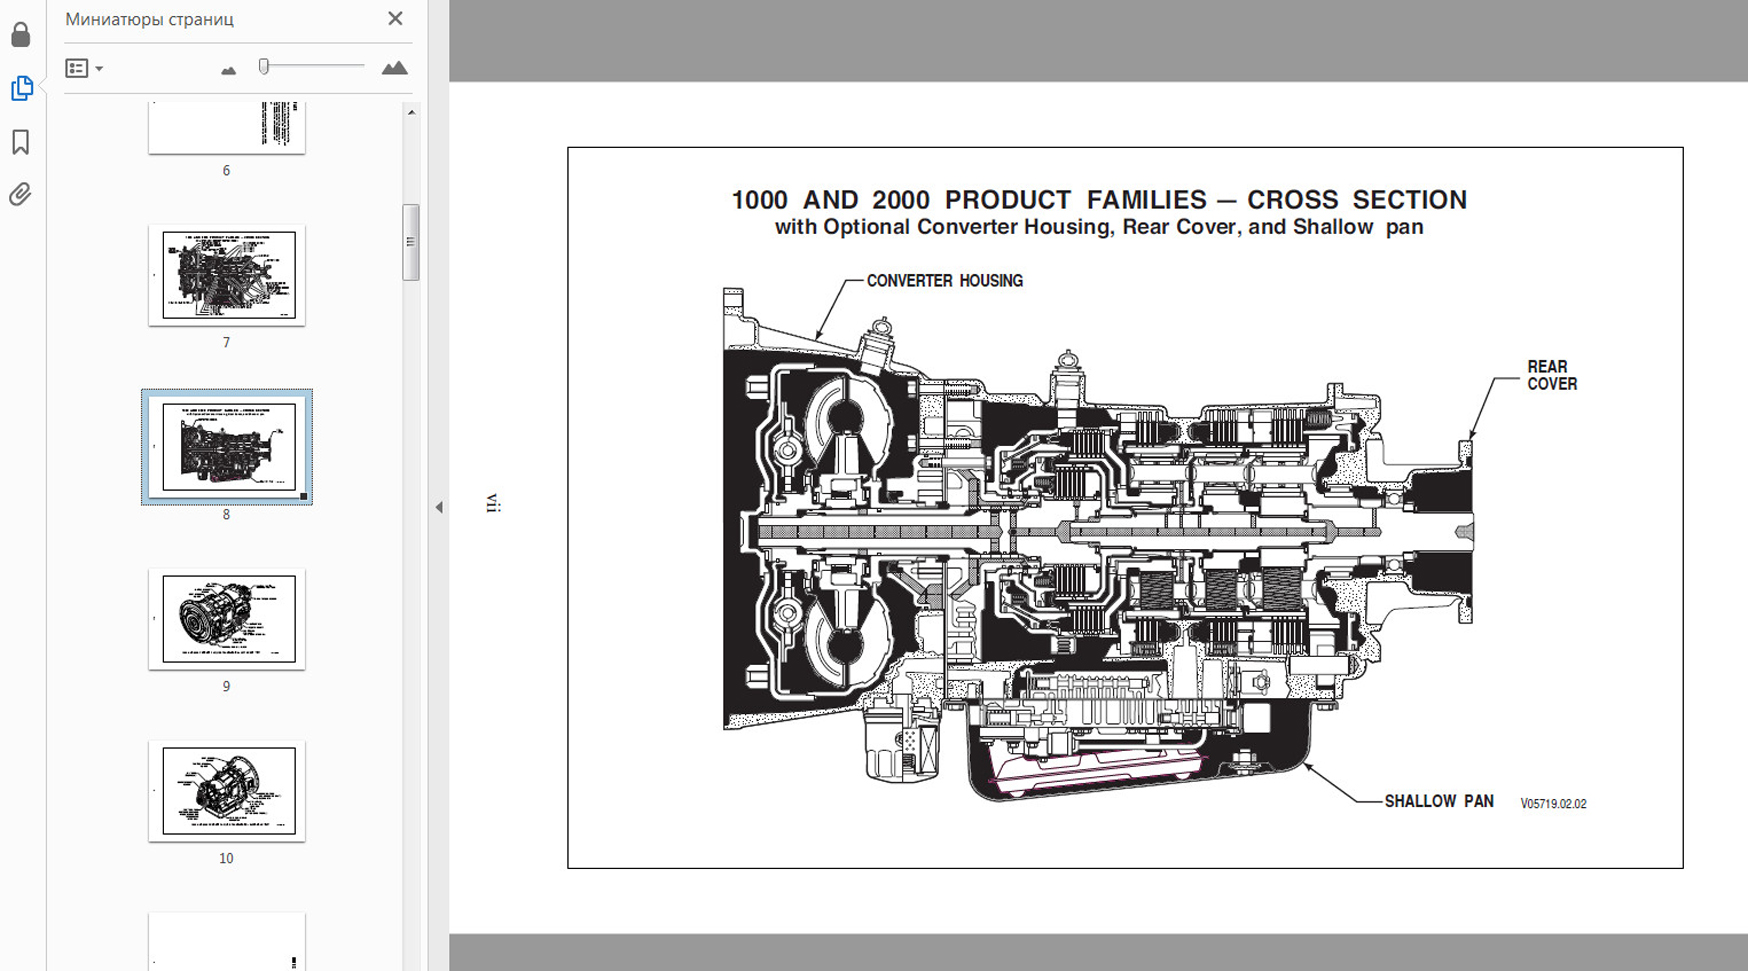Open the bookmarks panel icon

[x=21, y=142]
